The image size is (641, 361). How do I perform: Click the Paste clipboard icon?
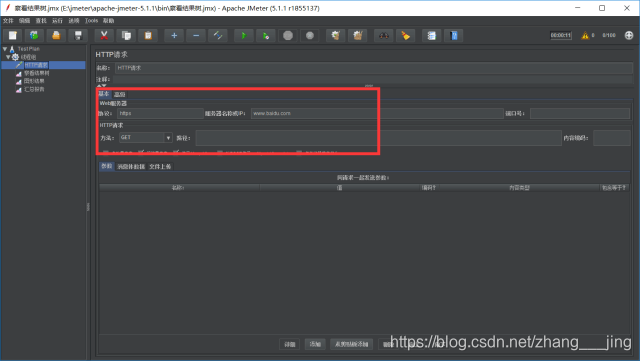click(148, 36)
